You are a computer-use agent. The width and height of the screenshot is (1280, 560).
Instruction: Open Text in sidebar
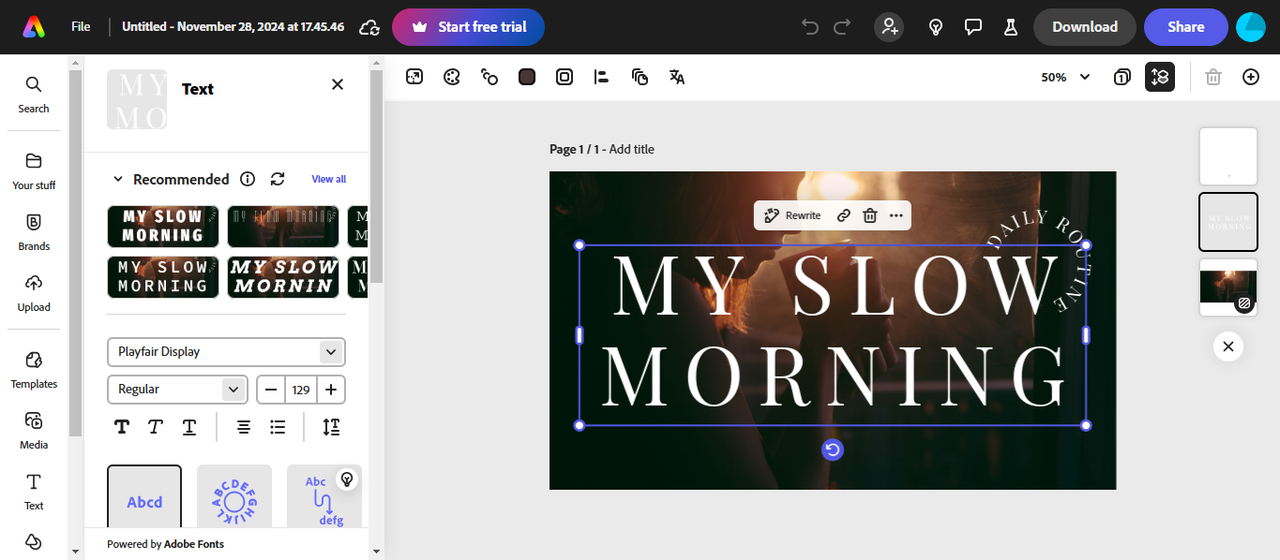[x=34, y=492]
